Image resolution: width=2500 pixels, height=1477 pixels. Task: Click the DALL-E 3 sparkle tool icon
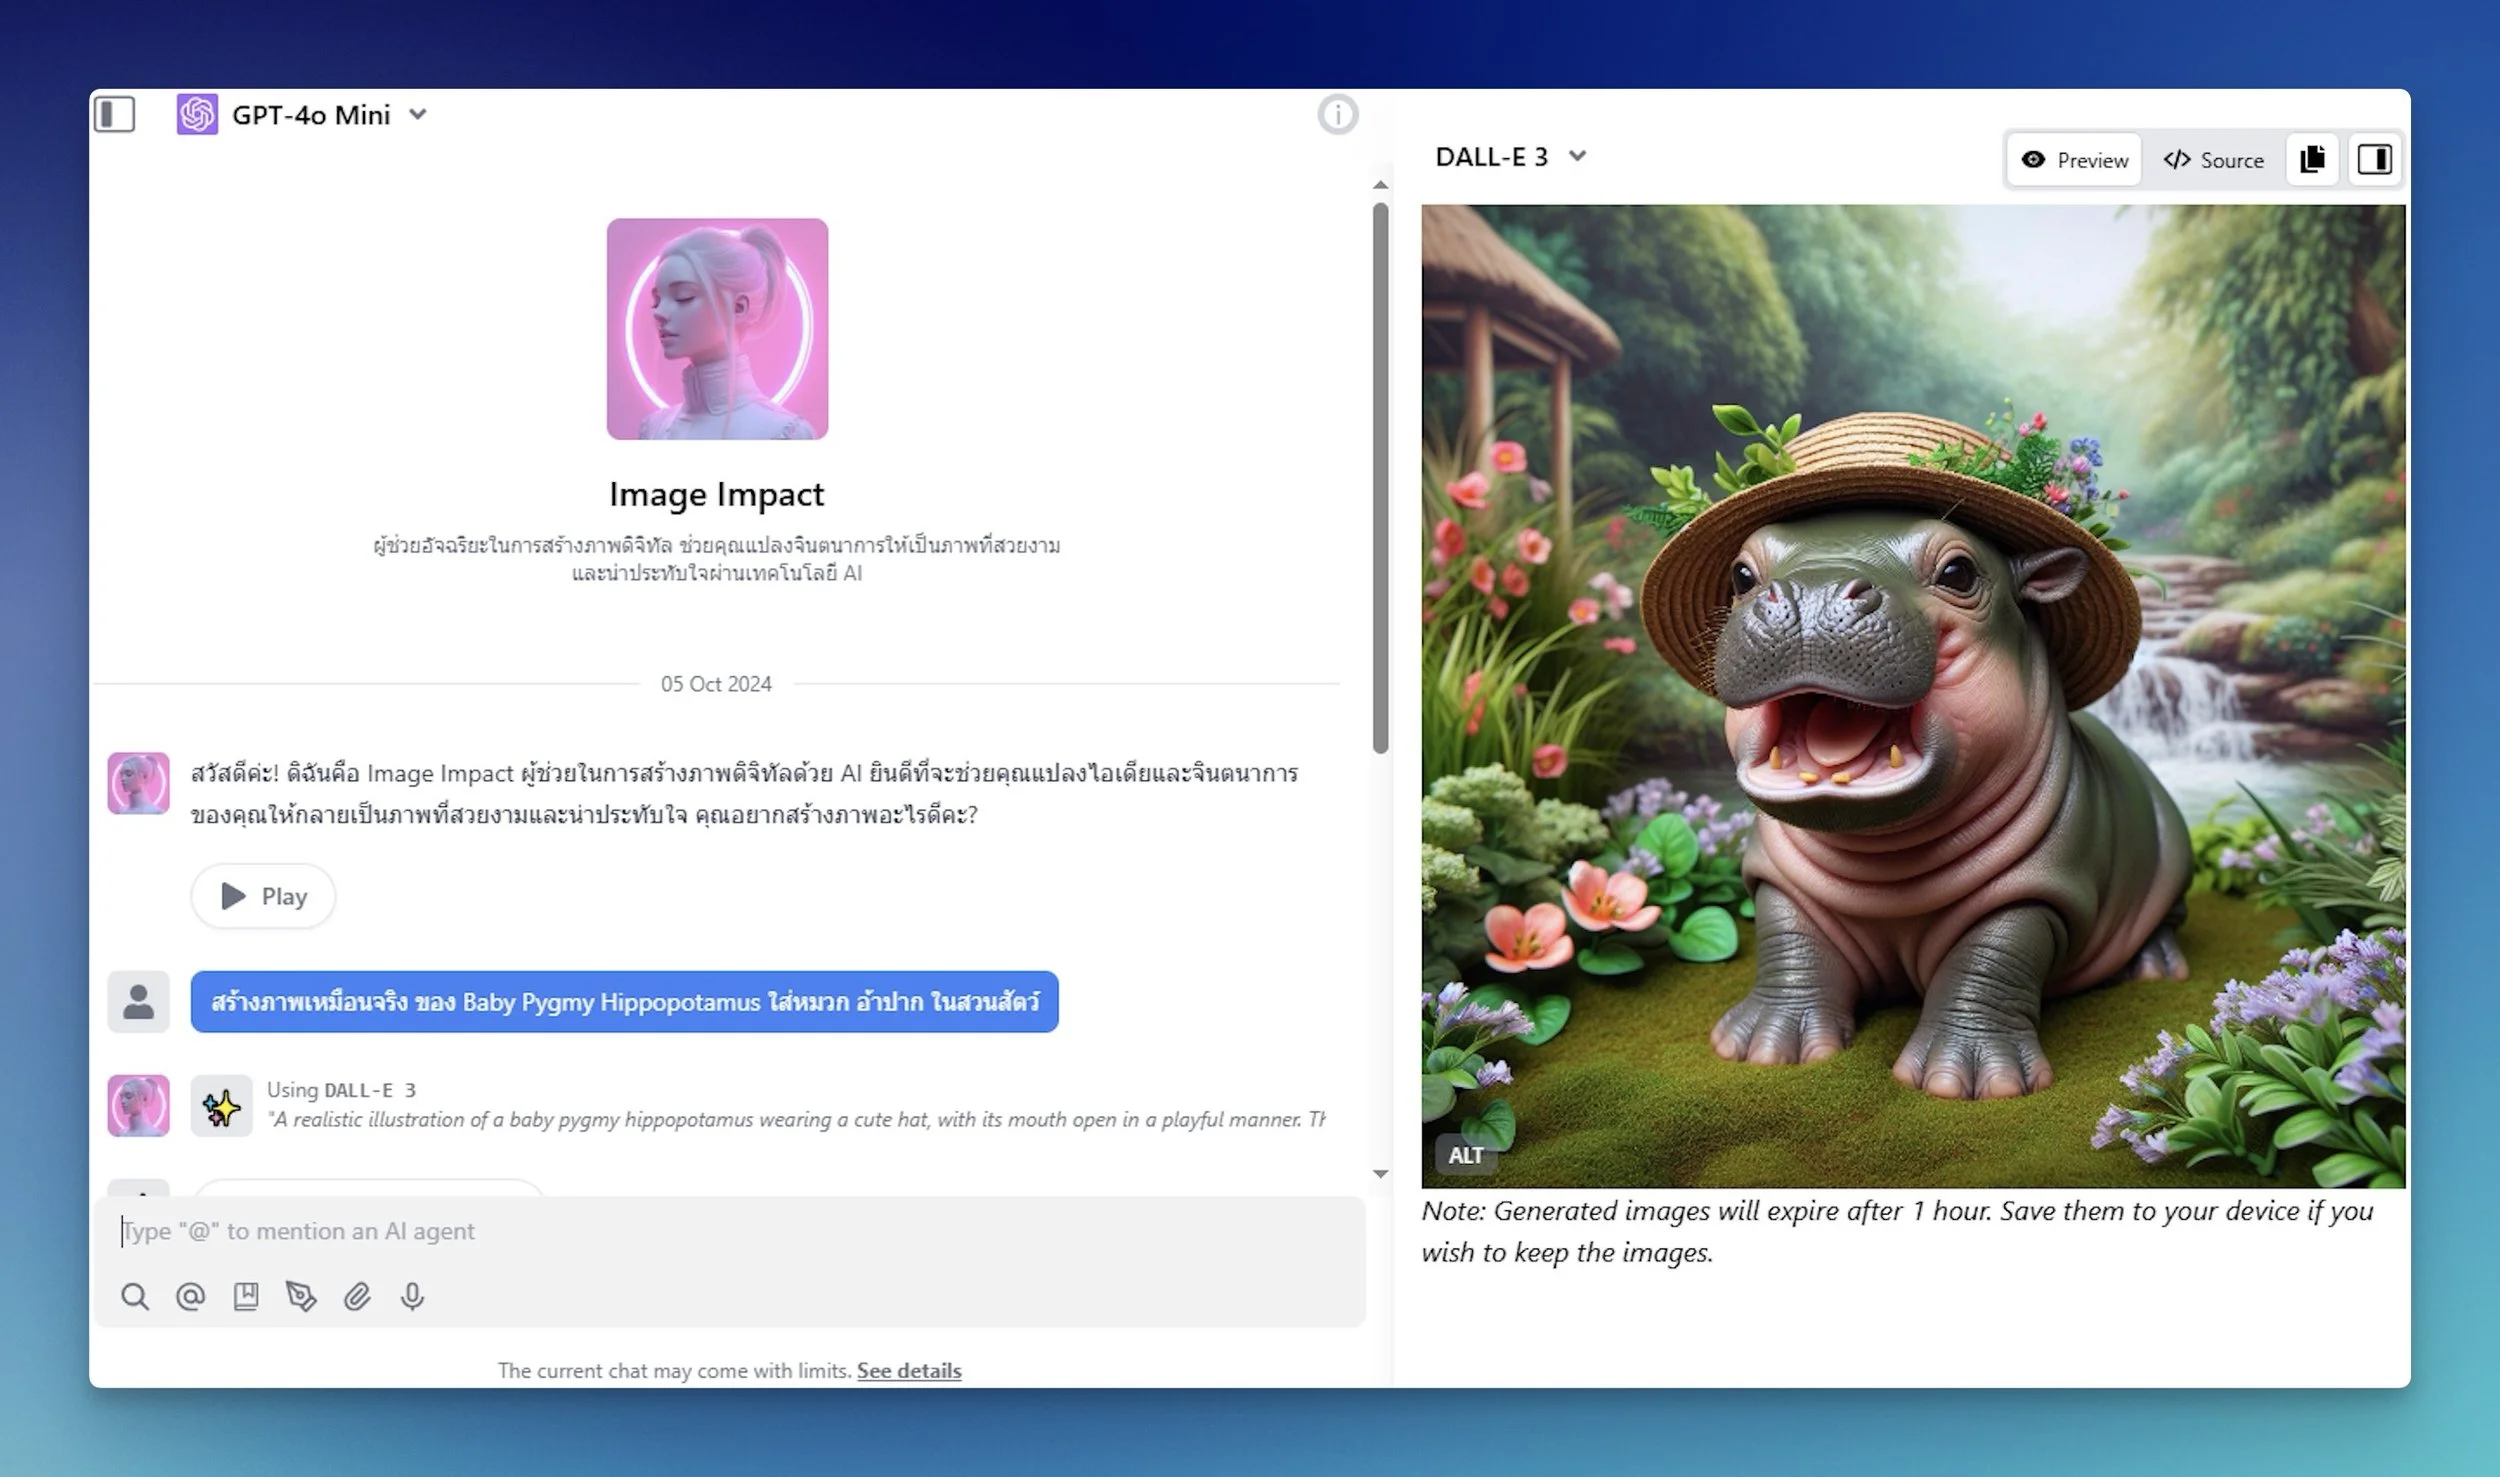coord(221,1106)
